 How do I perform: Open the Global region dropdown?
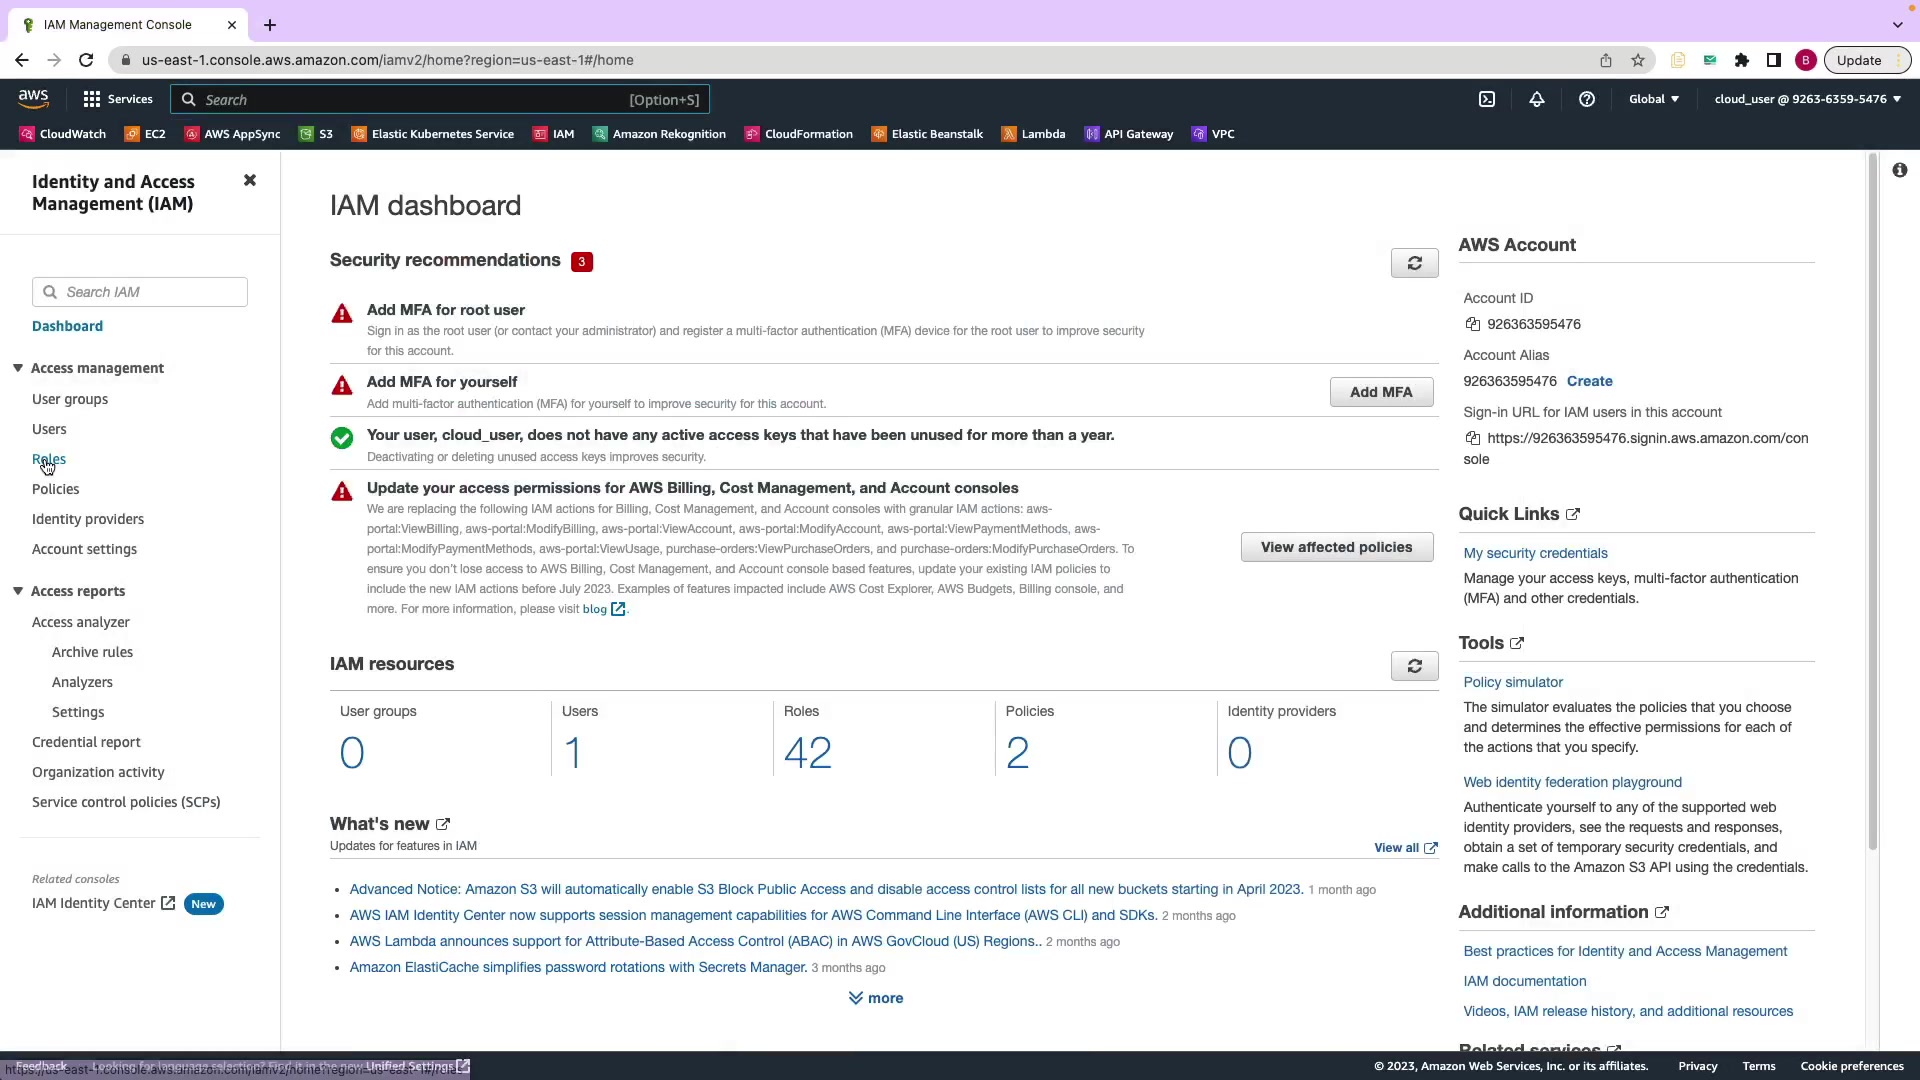(1653, 99)
